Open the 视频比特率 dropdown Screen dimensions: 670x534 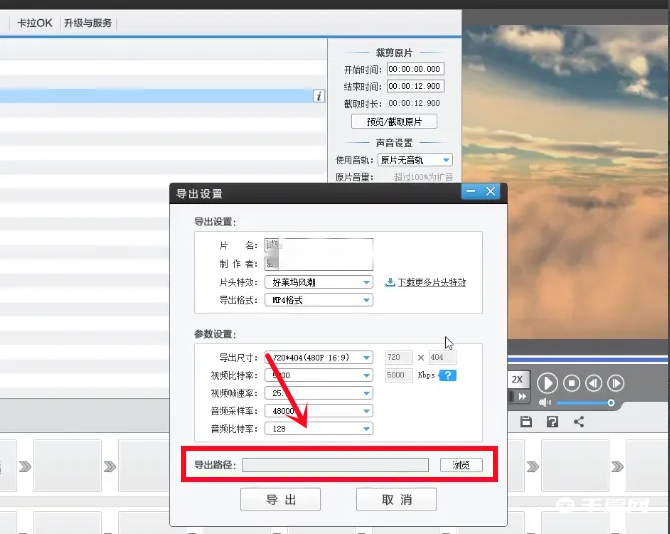pyautogui.click(x=319, y=376)
